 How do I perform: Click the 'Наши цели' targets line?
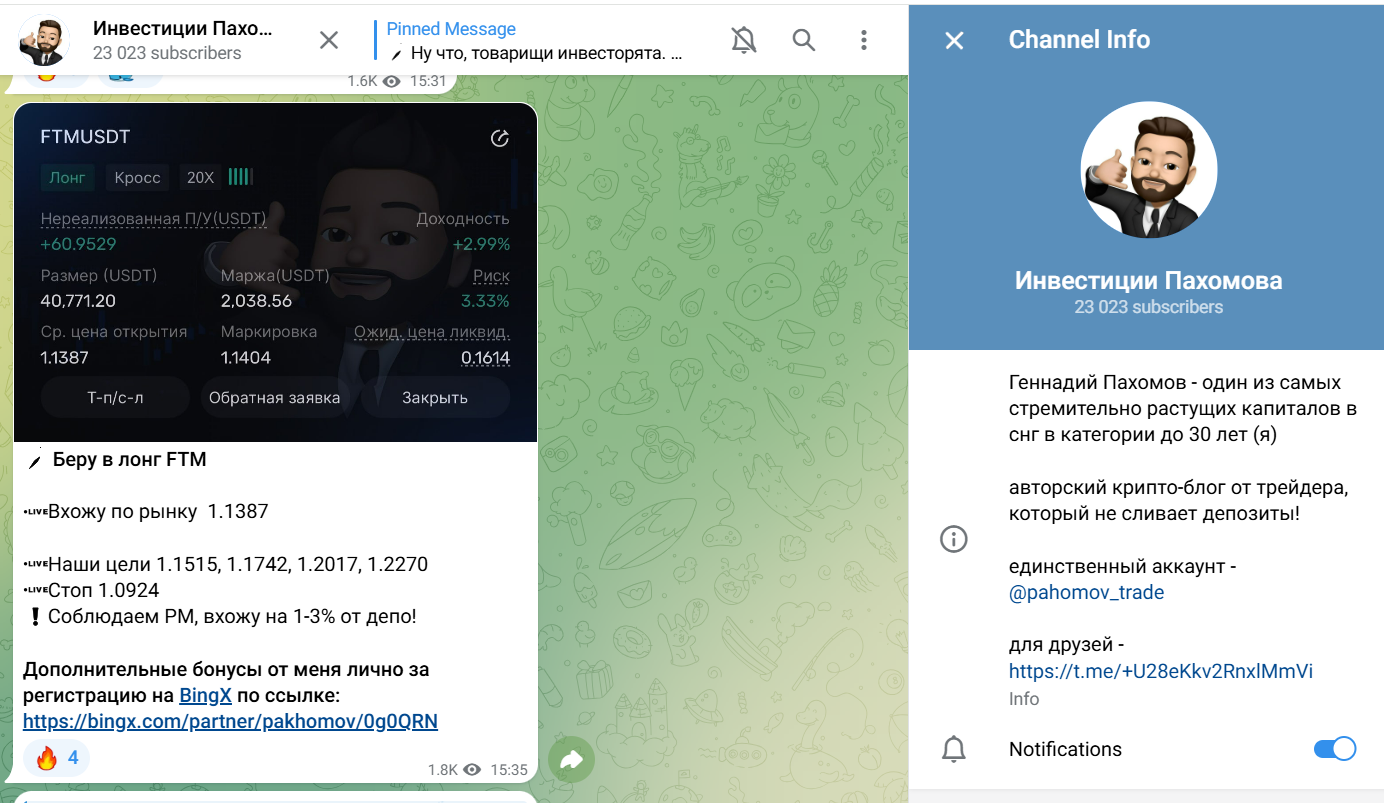coord(238,564)
